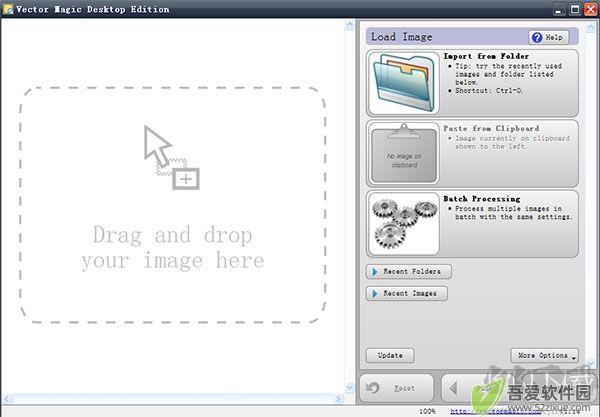Click the Import from Folder heading
The width and height of the screenshot is (600, 417).
pos(486,56)
